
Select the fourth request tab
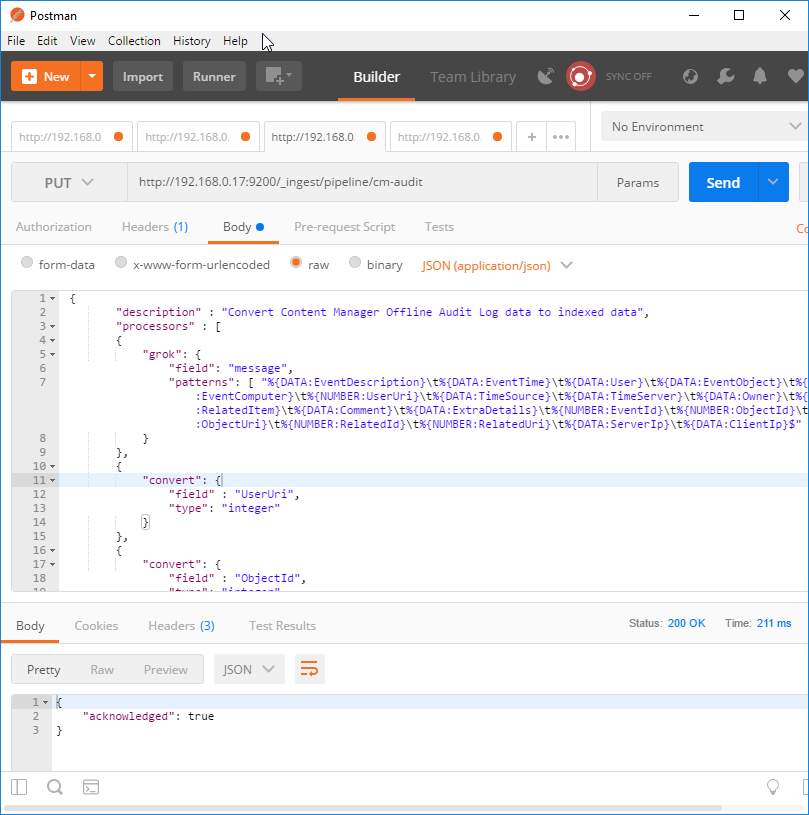pyautogui.click(x=451, y=137)
